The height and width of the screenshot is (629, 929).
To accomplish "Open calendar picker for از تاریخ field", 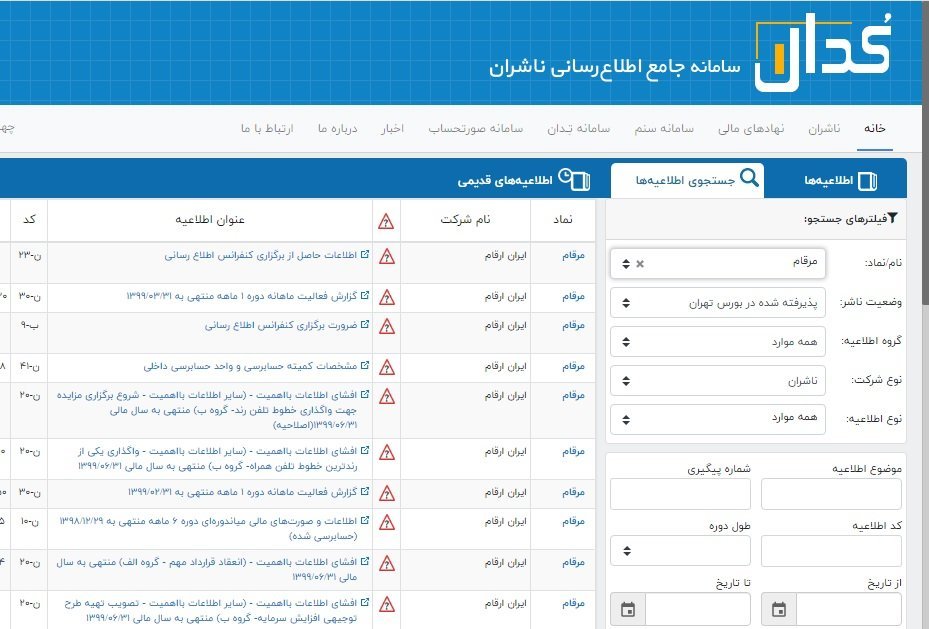I will (x=779, y=609).
